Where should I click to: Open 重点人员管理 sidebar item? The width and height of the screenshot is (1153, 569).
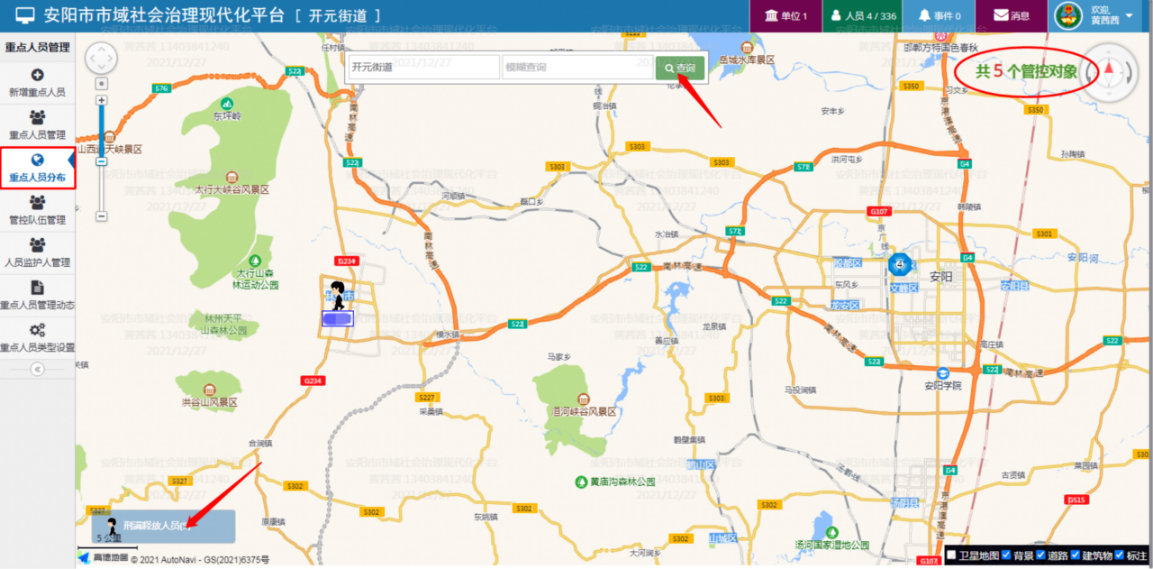coord(37,124)
